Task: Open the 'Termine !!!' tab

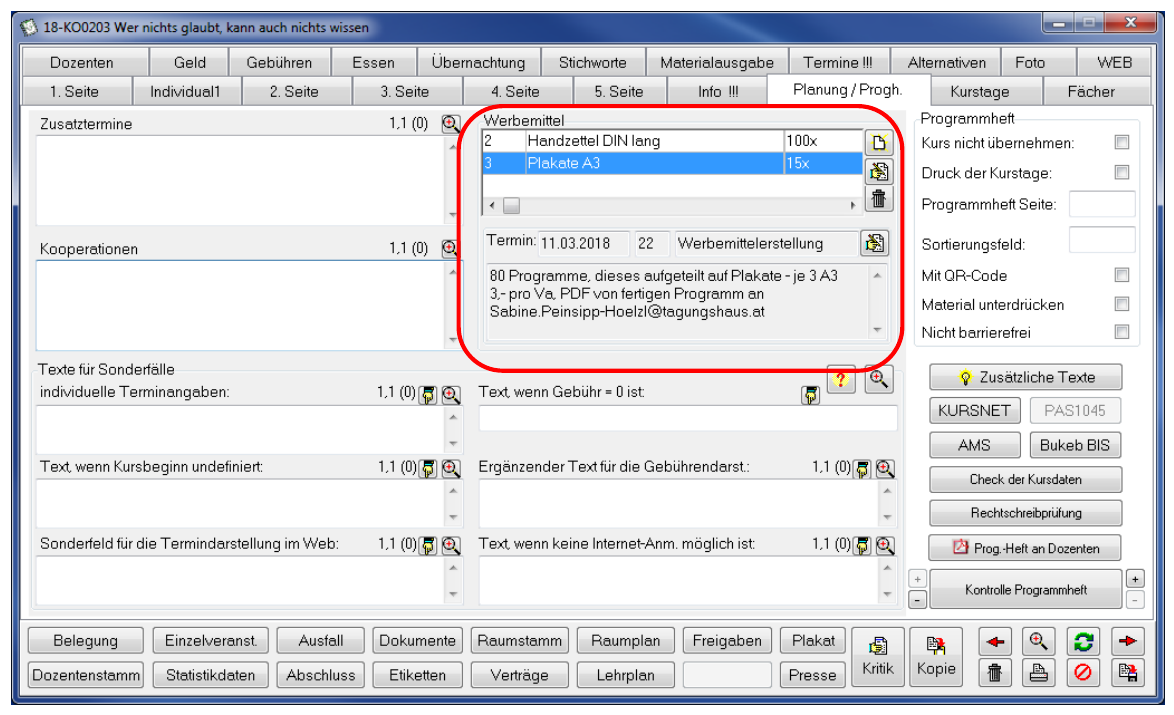Action: point(838,63)
